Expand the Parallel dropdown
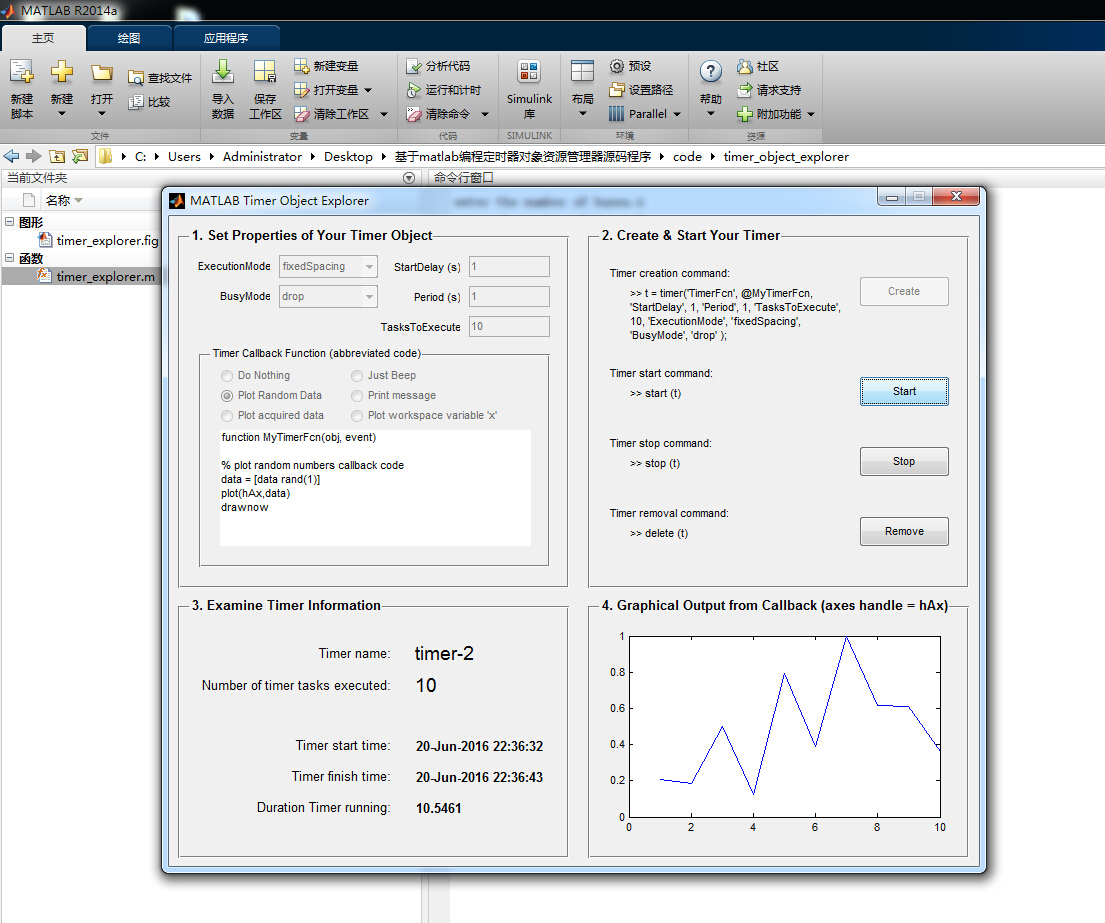 pyautogui.click(x=677, y=114)
